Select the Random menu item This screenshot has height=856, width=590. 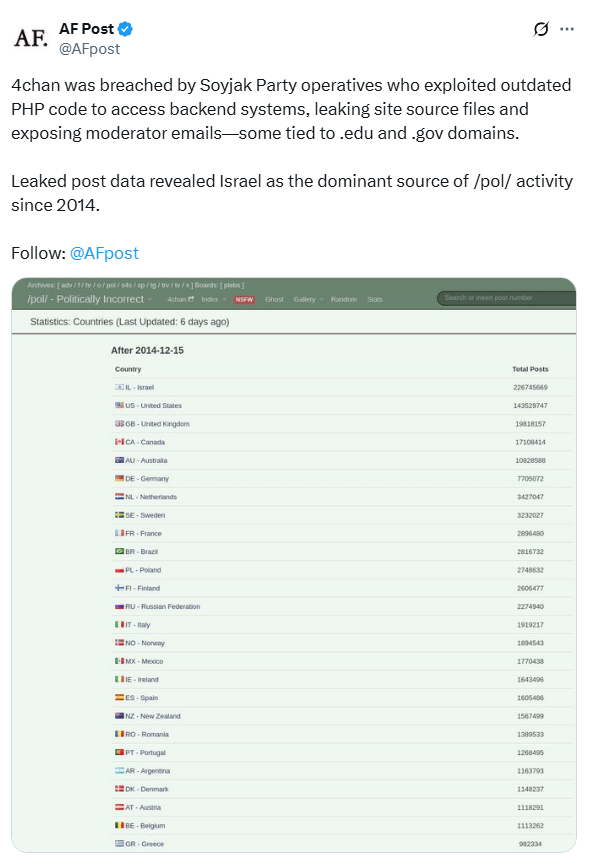[x=344, y=299]
